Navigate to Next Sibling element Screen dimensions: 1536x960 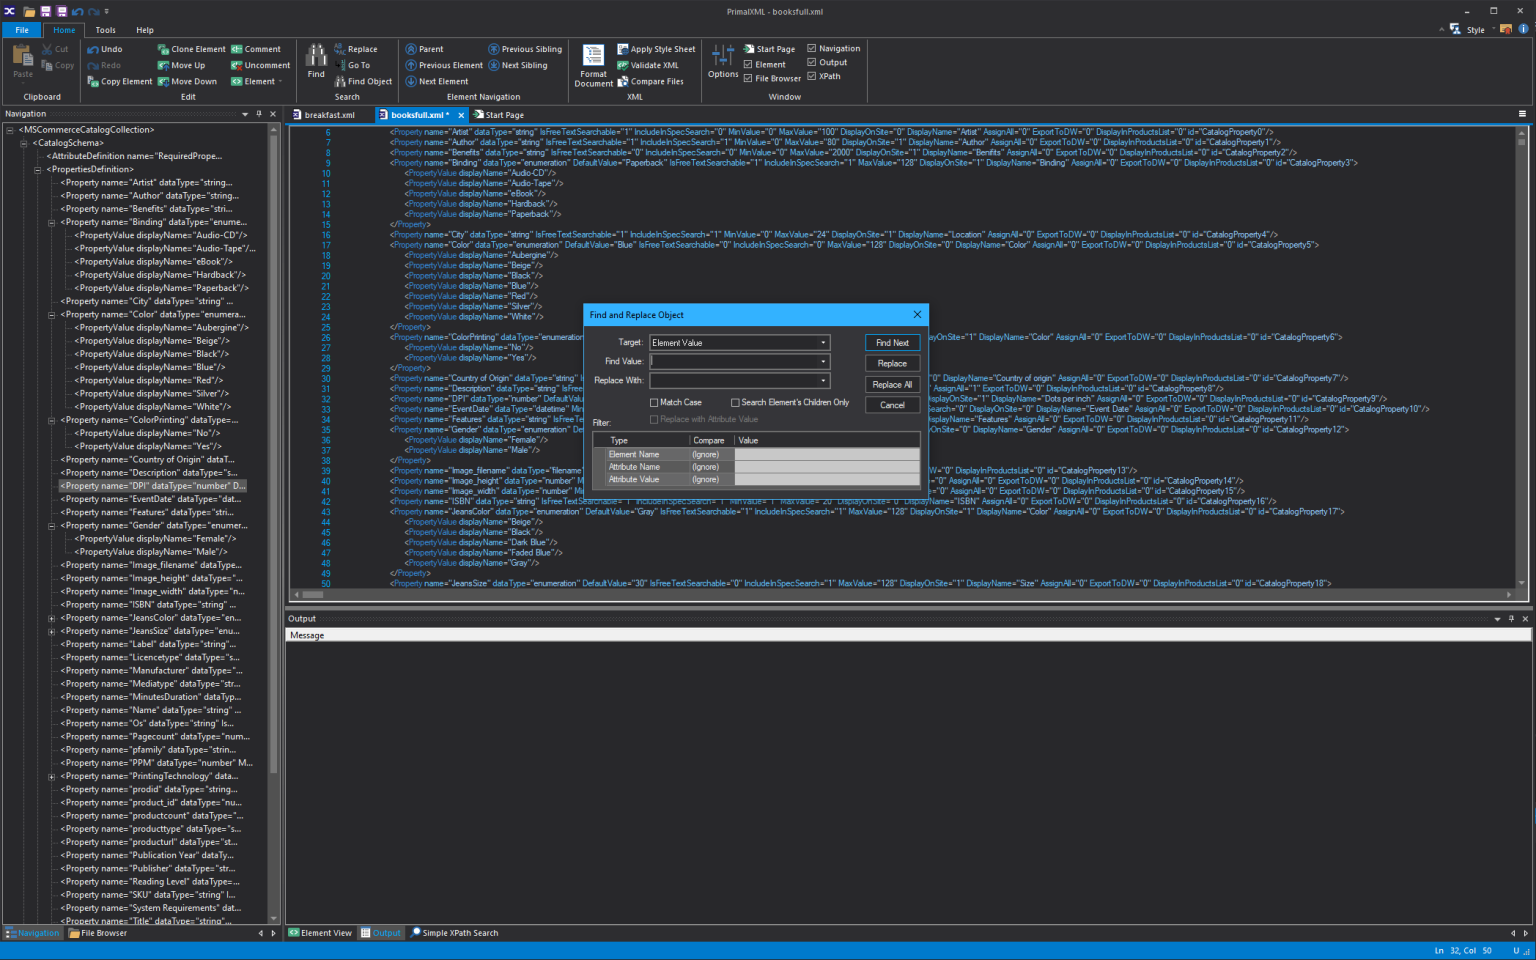tap(520, 64)
